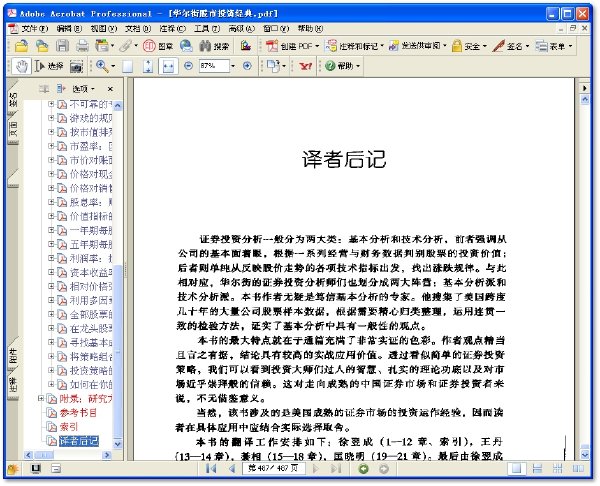Click the bookmarks panel scroll-right arrow

click(107, 455)
